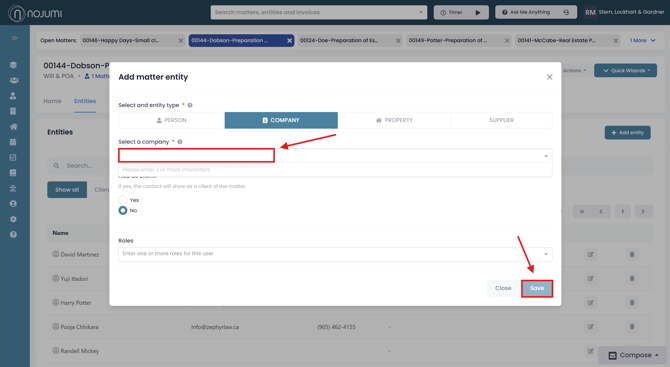This screenshot has width=670, height=367.
Task: Open the Roles dropdown
Action: click(x=335, y=254)
